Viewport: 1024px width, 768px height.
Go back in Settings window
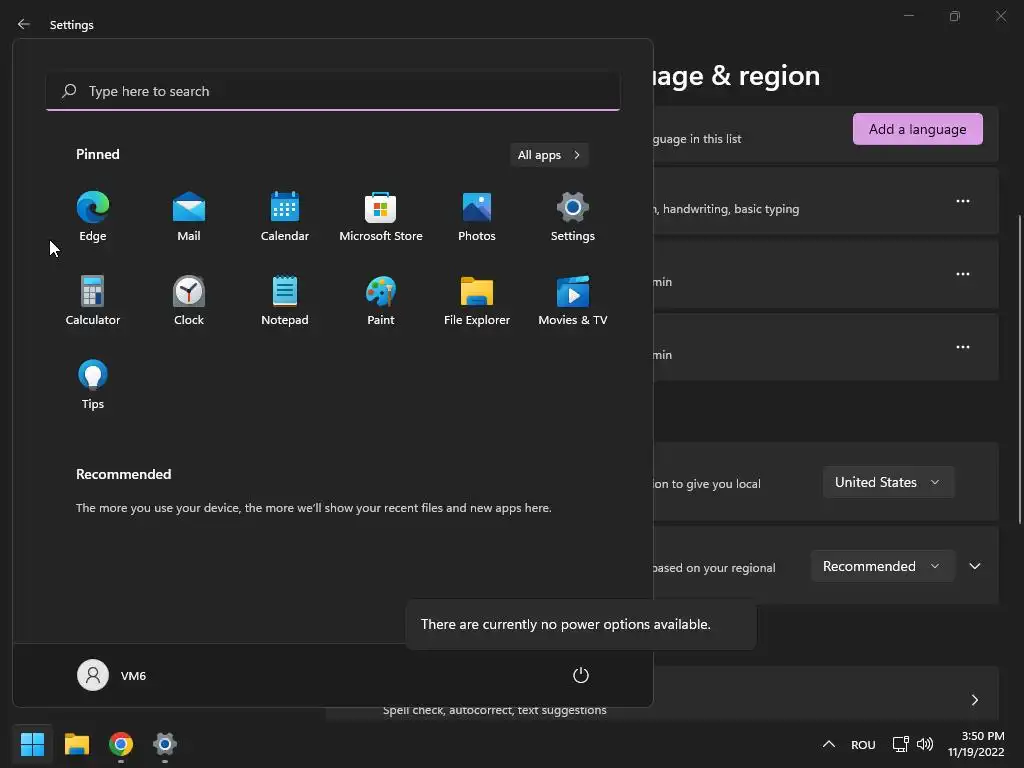coord(24,24)
